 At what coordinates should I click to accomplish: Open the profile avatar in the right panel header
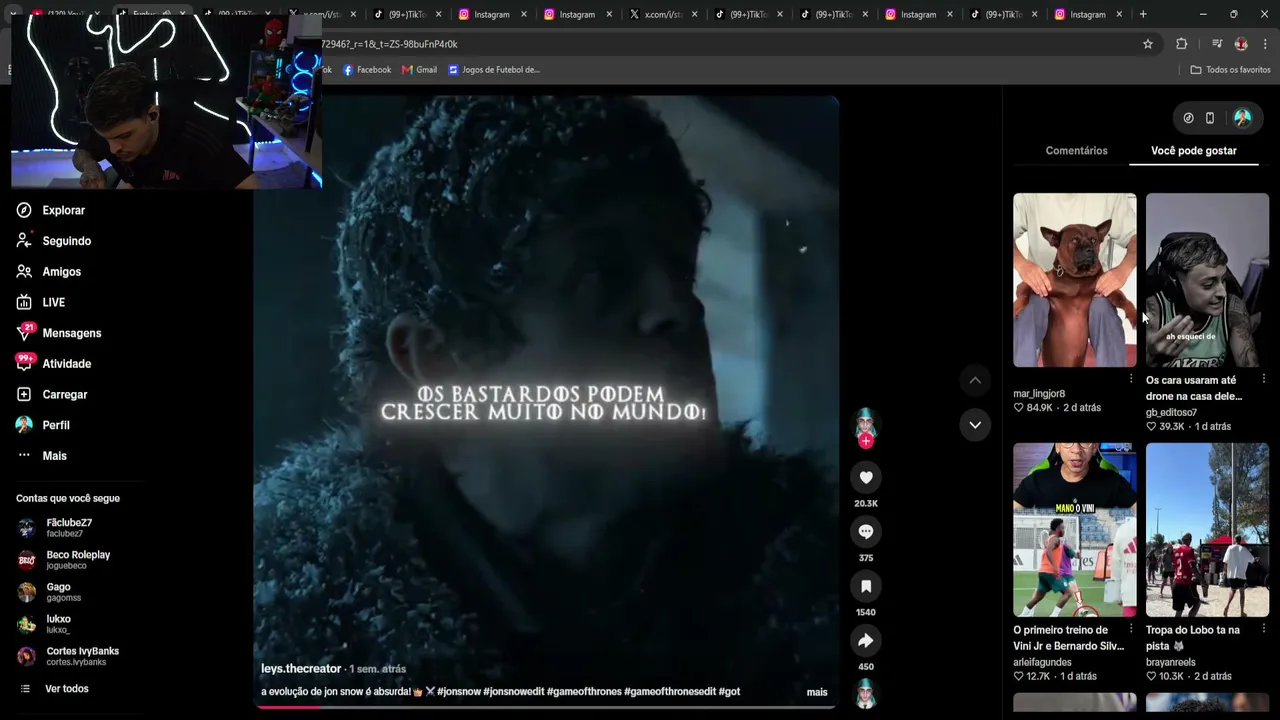pyautogui.click(x=1242, y=118)
